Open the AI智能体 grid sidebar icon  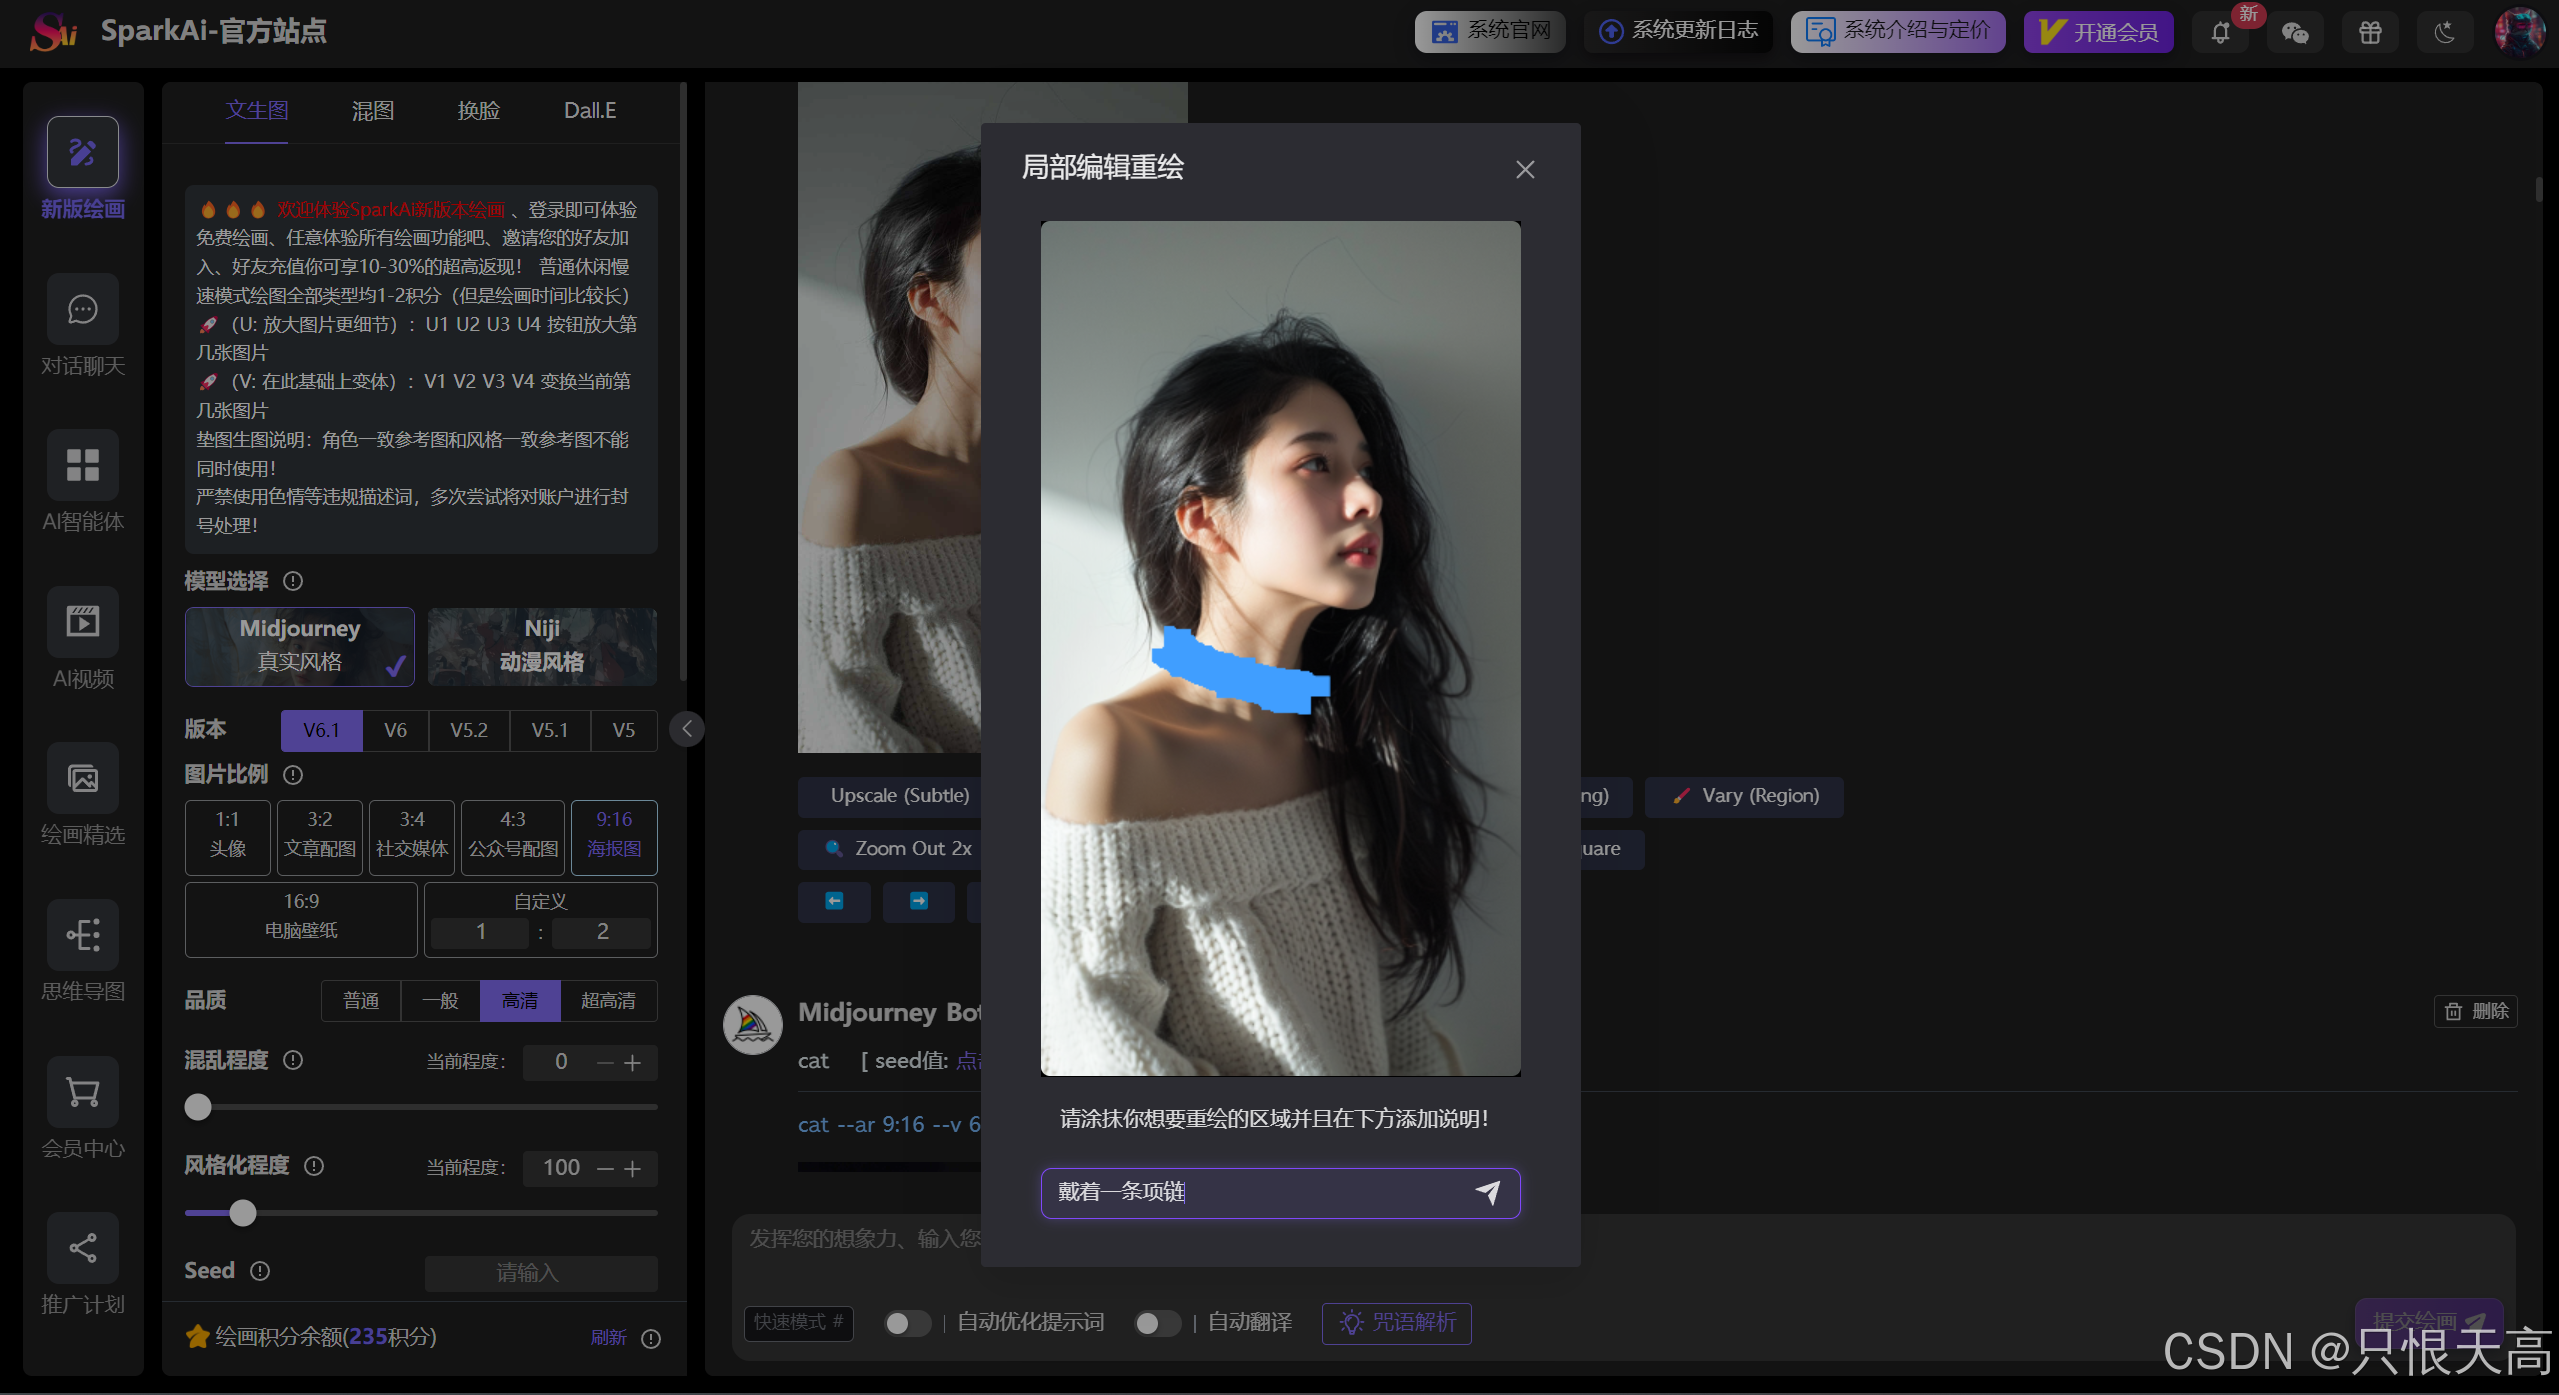click(x=83, y=465)
